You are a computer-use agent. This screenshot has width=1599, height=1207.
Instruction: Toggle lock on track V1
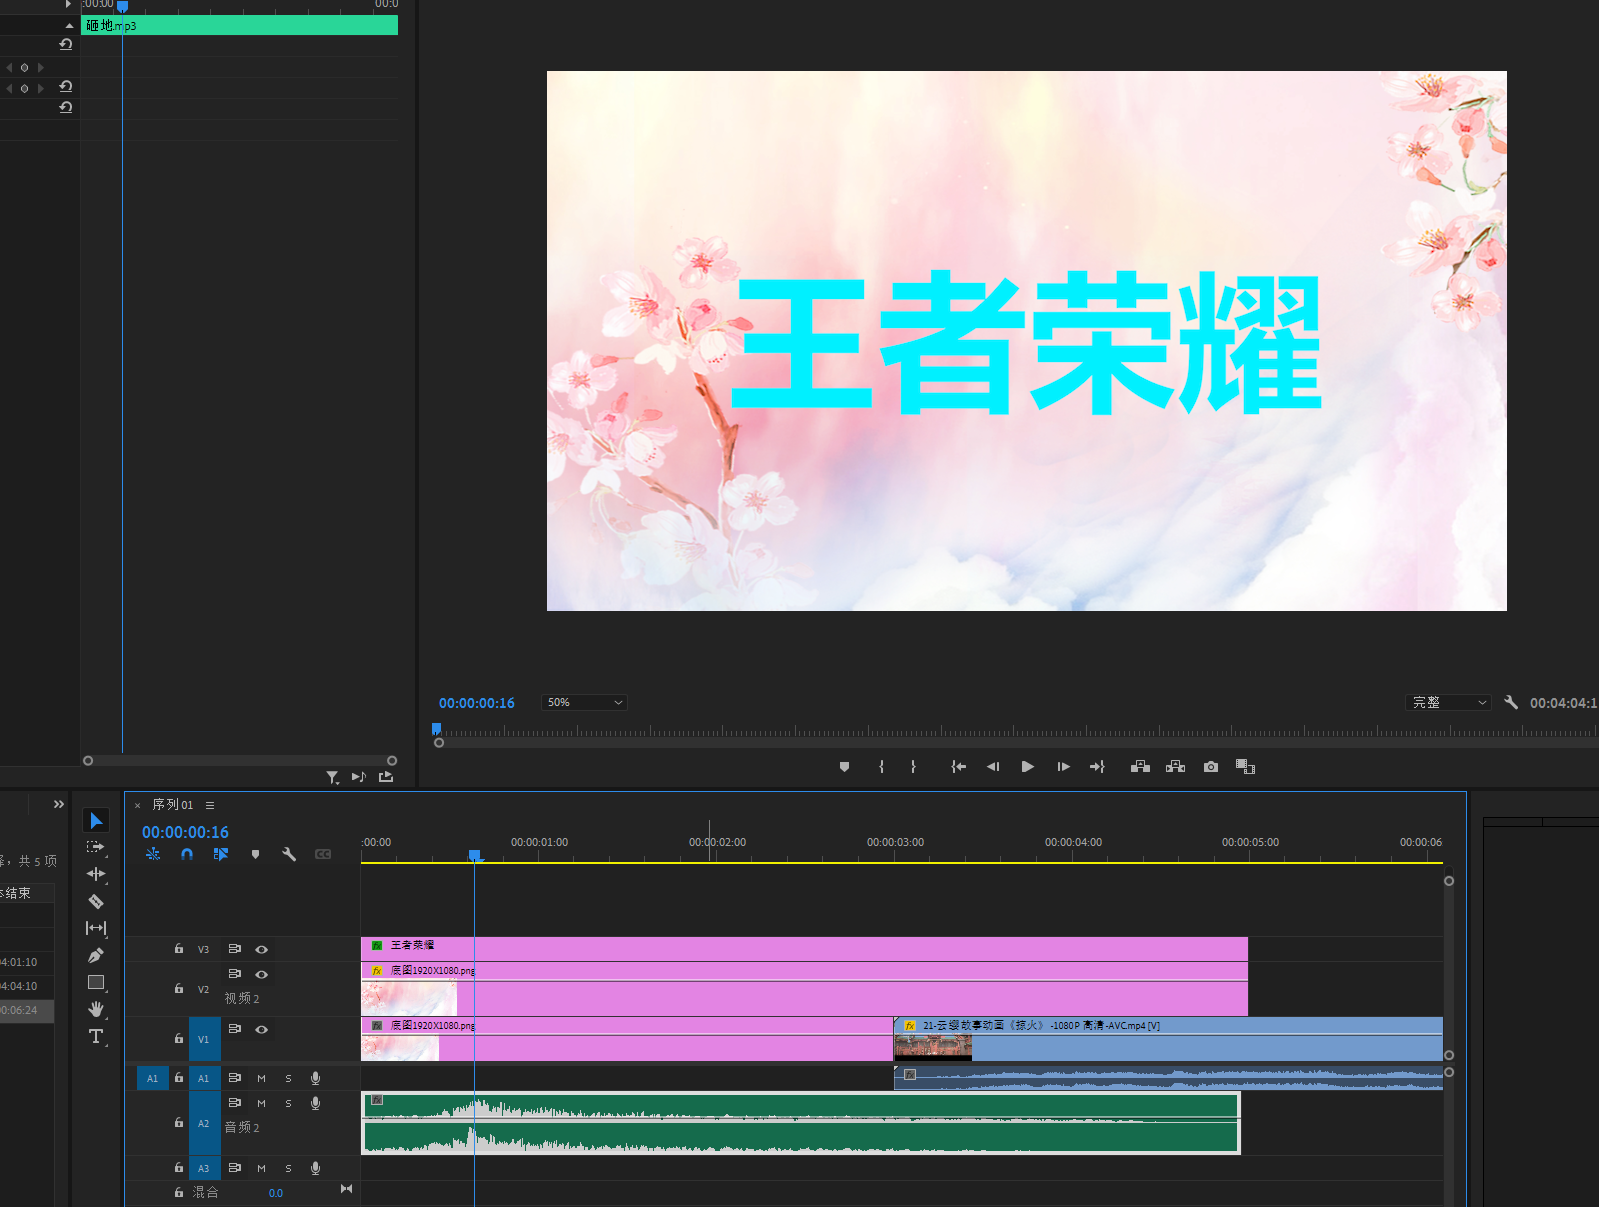(x=179, y=1039)
